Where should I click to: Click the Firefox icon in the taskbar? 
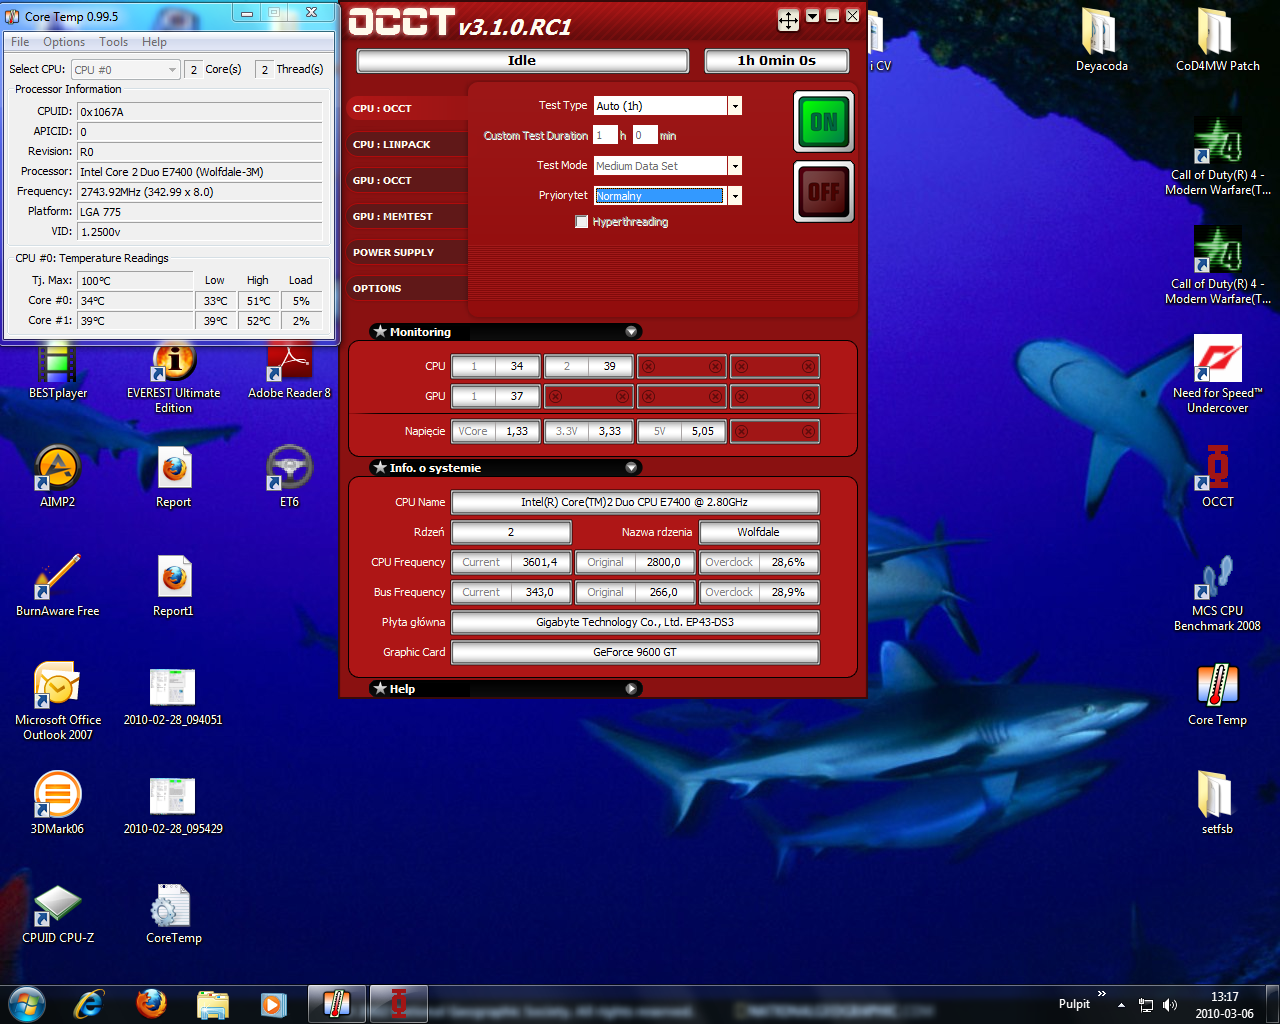tap(151, 1003)
